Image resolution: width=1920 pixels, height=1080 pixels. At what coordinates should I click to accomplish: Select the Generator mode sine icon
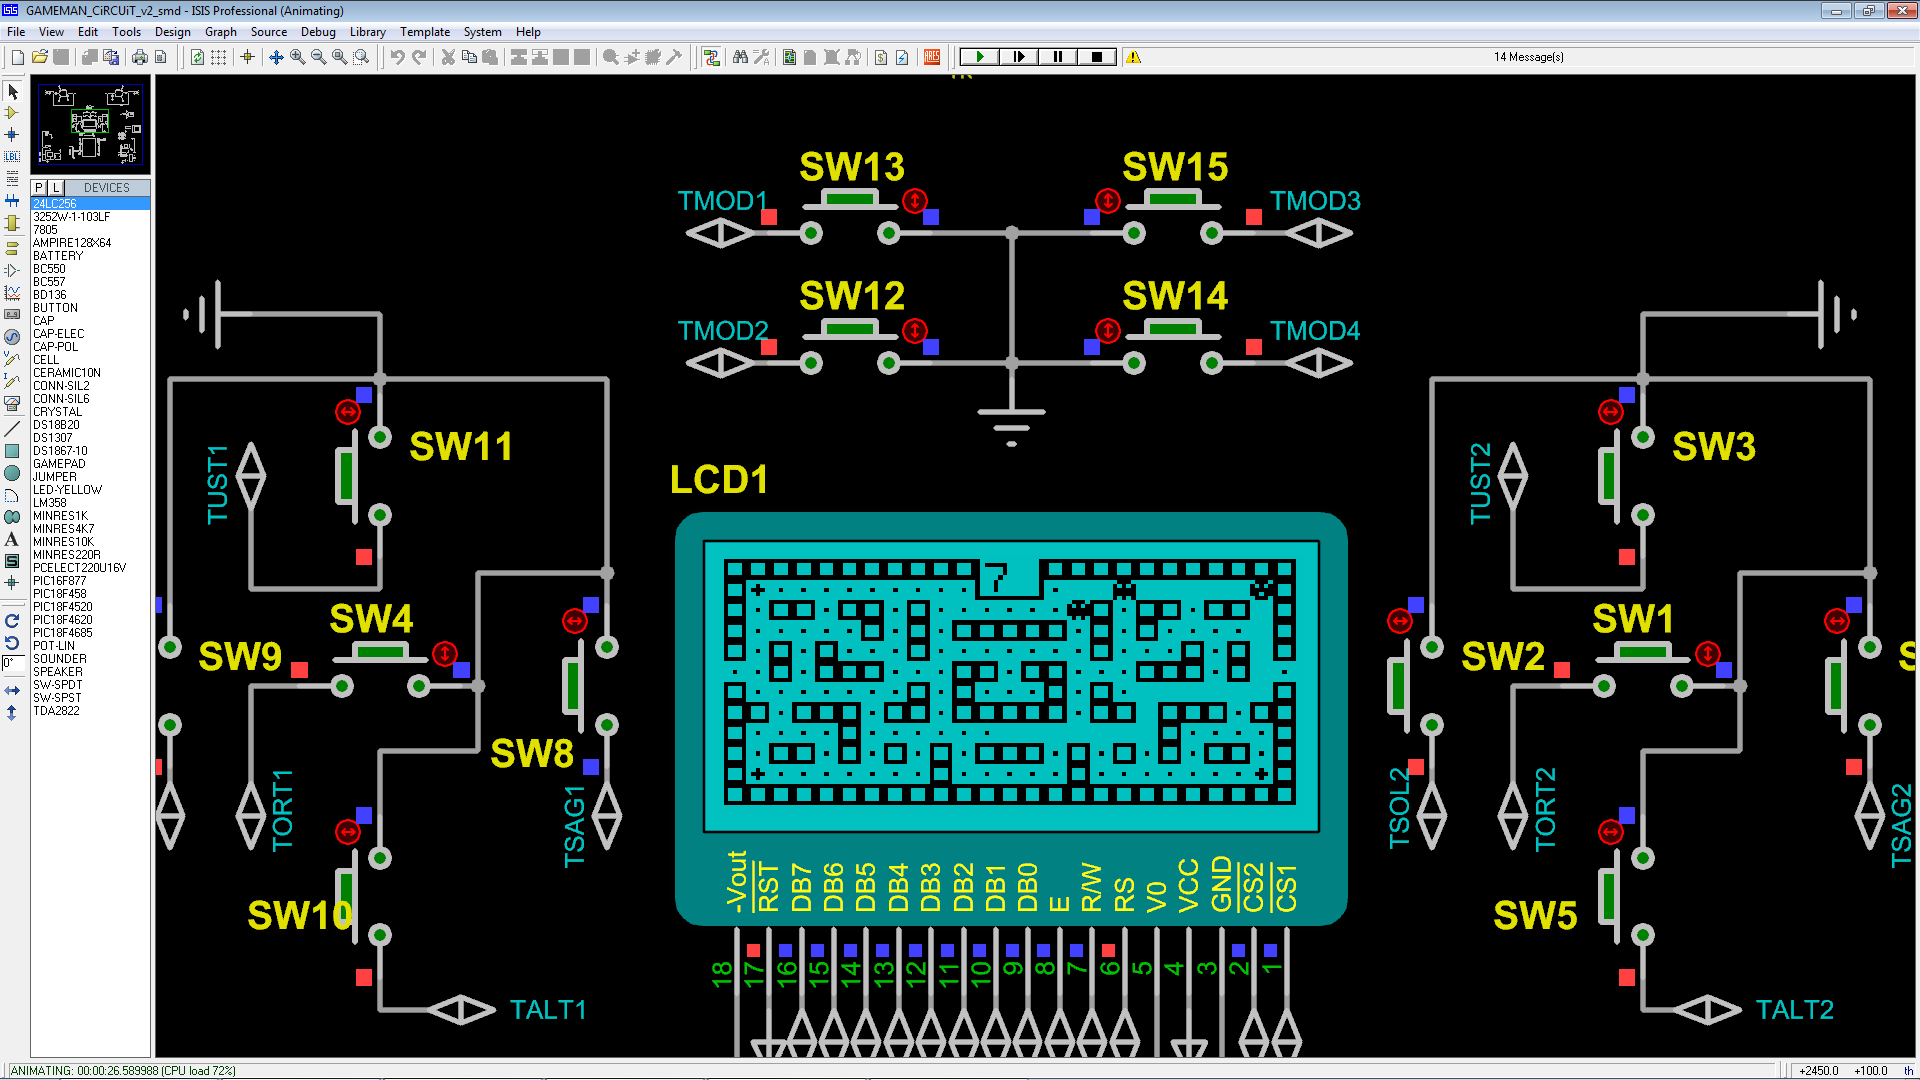[x=12, y=337]
